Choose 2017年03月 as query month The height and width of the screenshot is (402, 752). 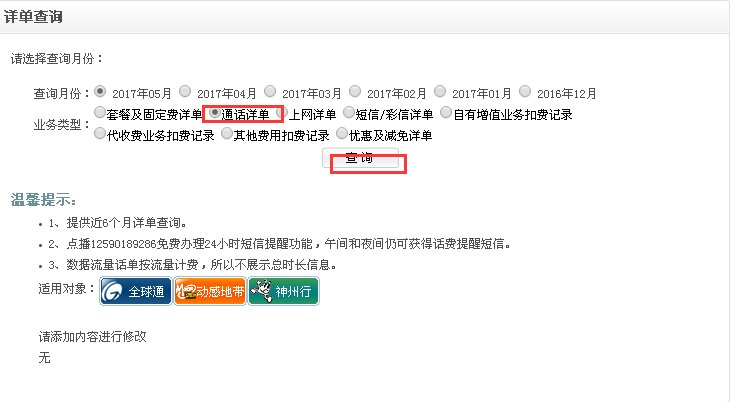tap(270, 91)
